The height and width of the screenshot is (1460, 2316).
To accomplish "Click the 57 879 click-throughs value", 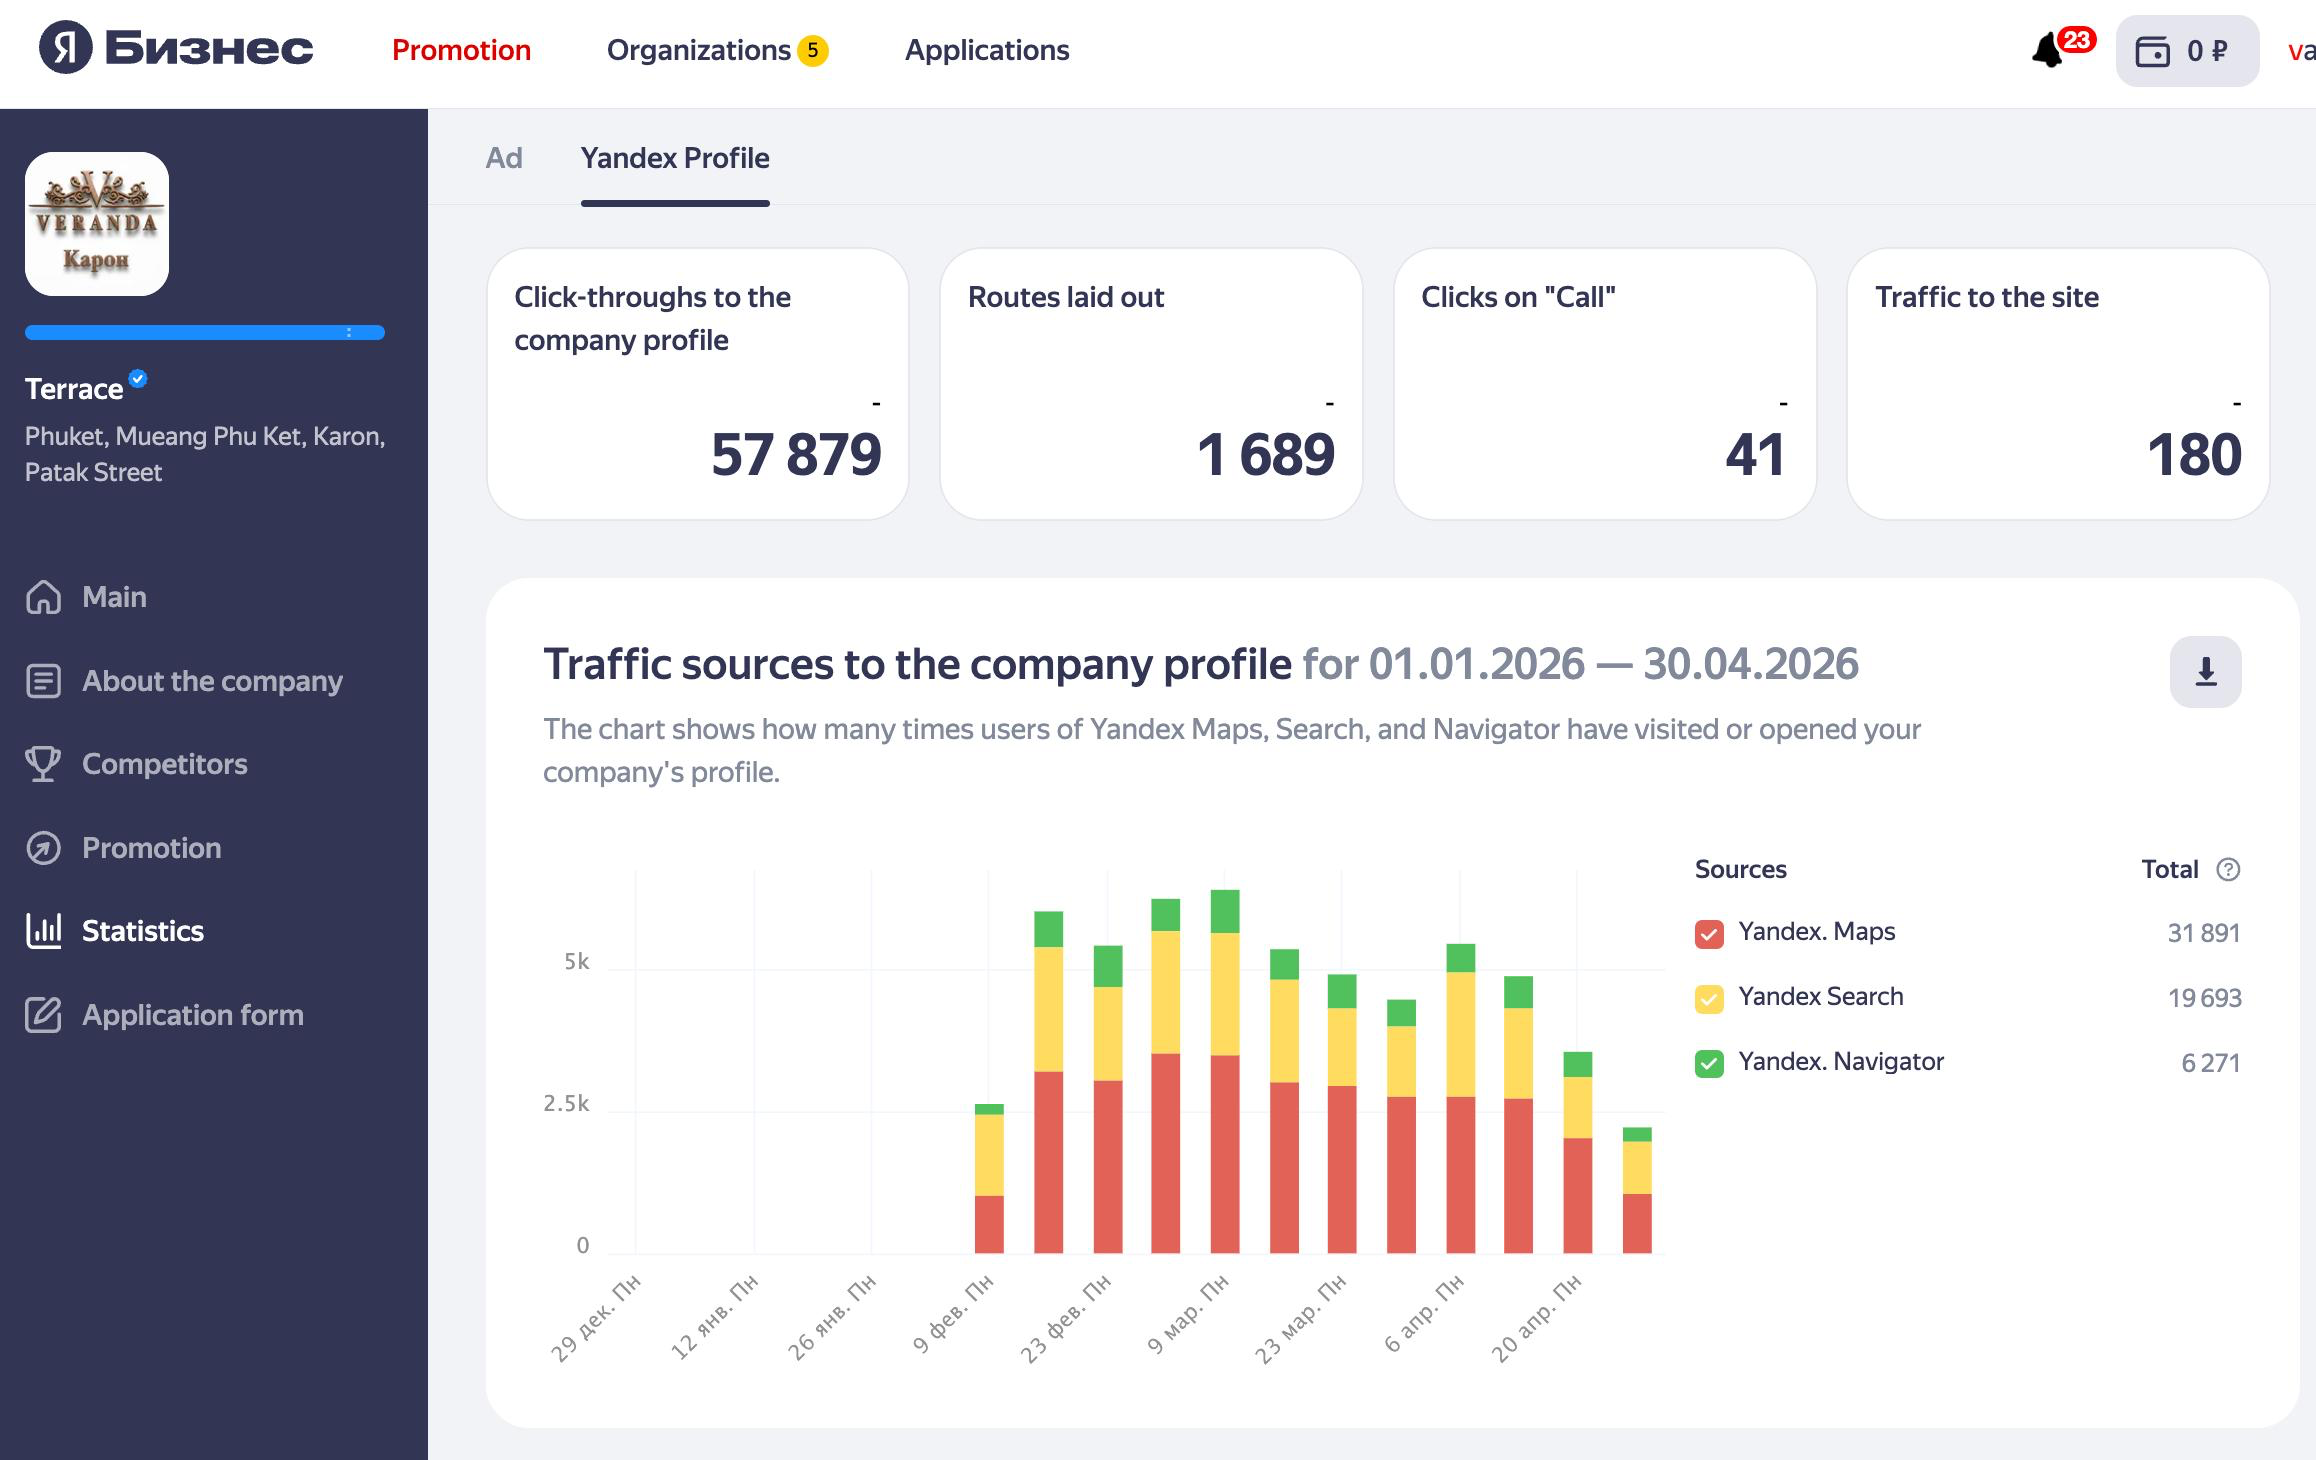I will coord(796,455).
